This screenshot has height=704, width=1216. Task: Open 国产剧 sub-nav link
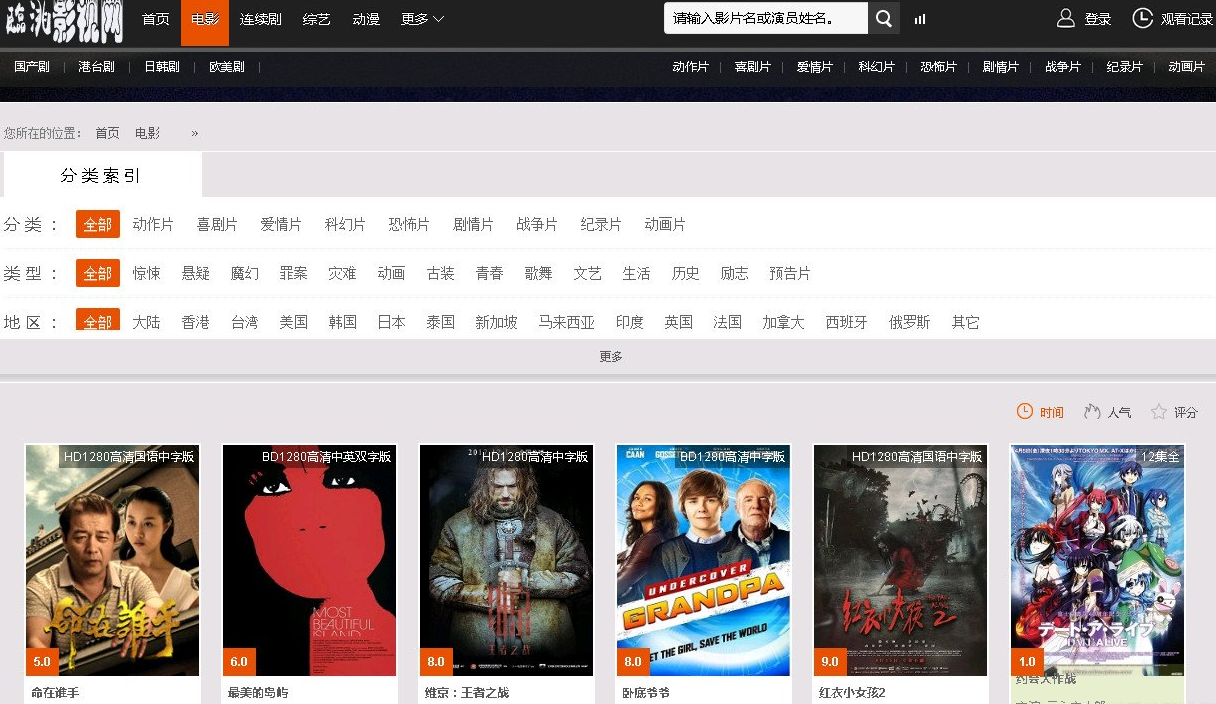tap(32, 67)
